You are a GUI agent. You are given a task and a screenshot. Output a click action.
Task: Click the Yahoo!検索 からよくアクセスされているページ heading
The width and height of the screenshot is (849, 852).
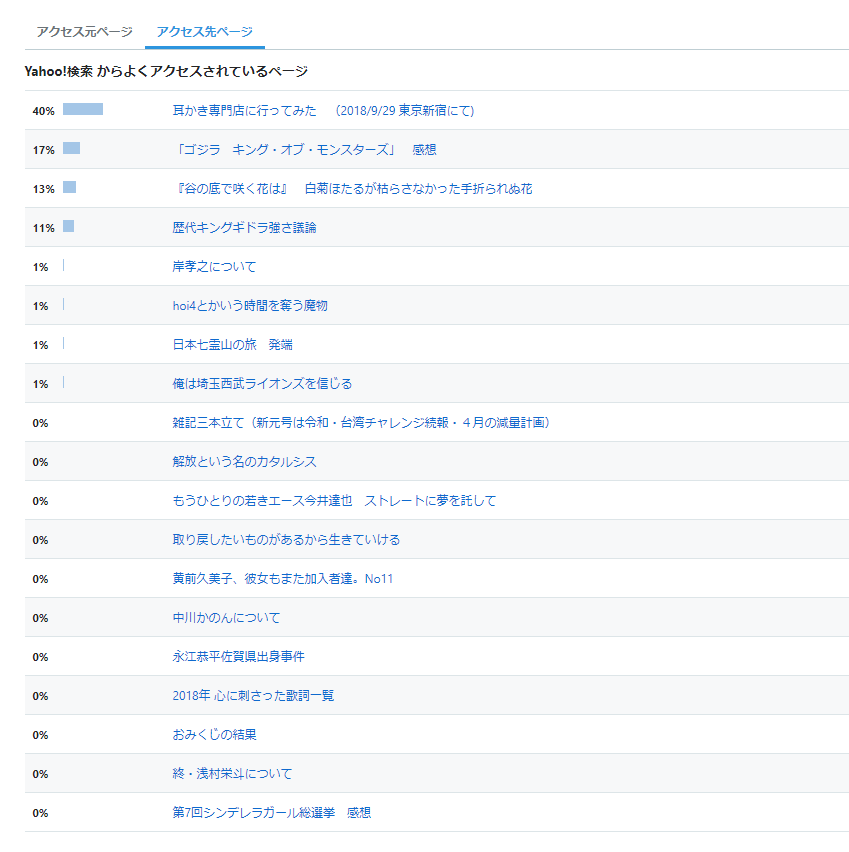tap(166, 71)
